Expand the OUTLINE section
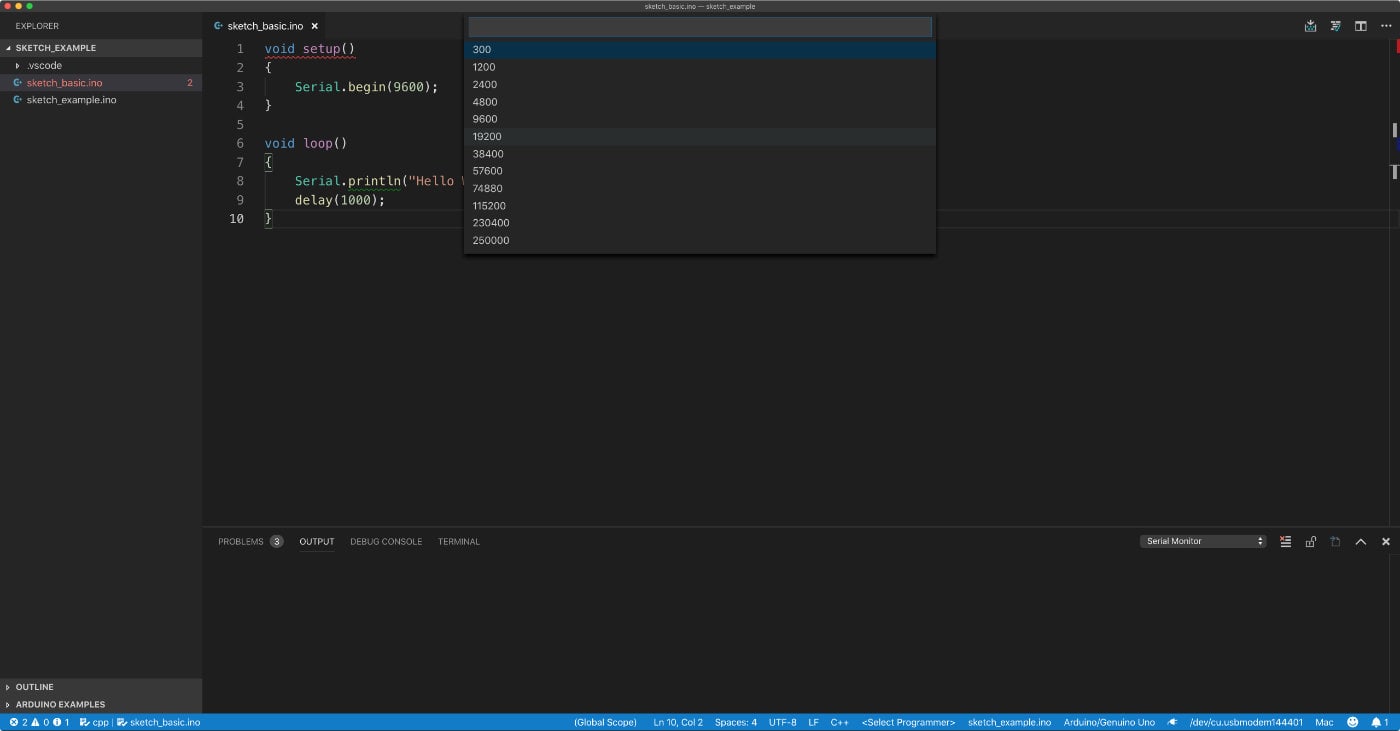Viewport: 1400px width, 731px height. 101,687
